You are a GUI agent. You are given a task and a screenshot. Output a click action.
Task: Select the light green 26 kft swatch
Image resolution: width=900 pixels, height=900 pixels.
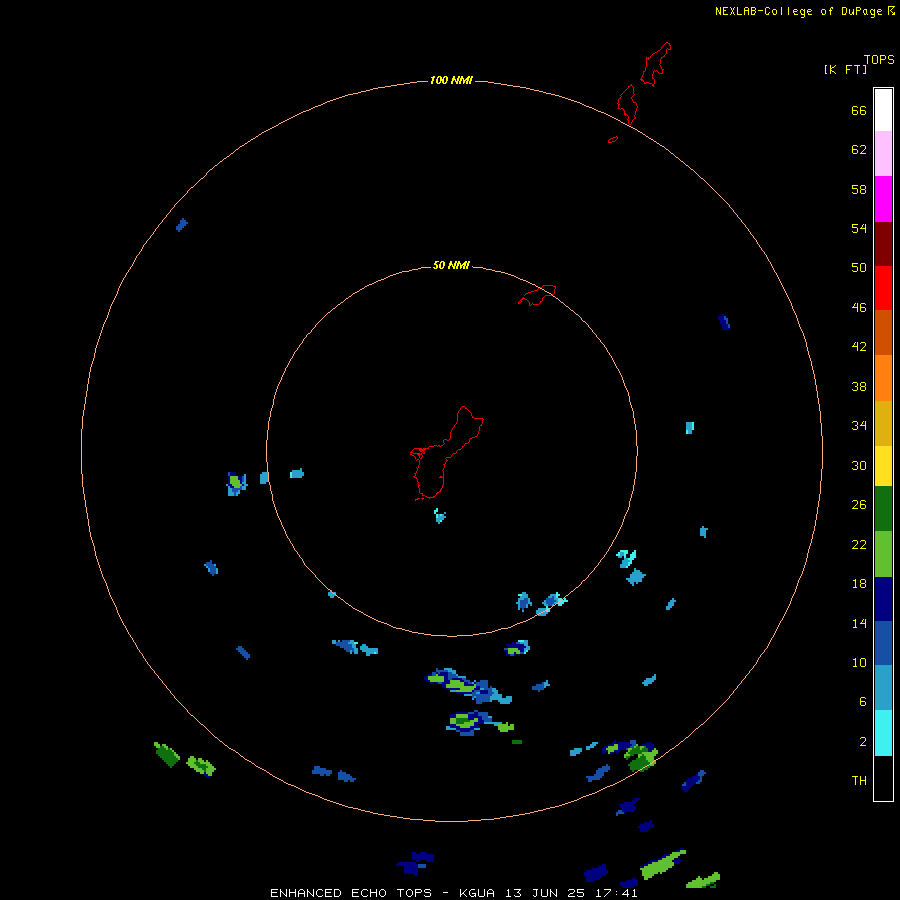coord(883,554)
